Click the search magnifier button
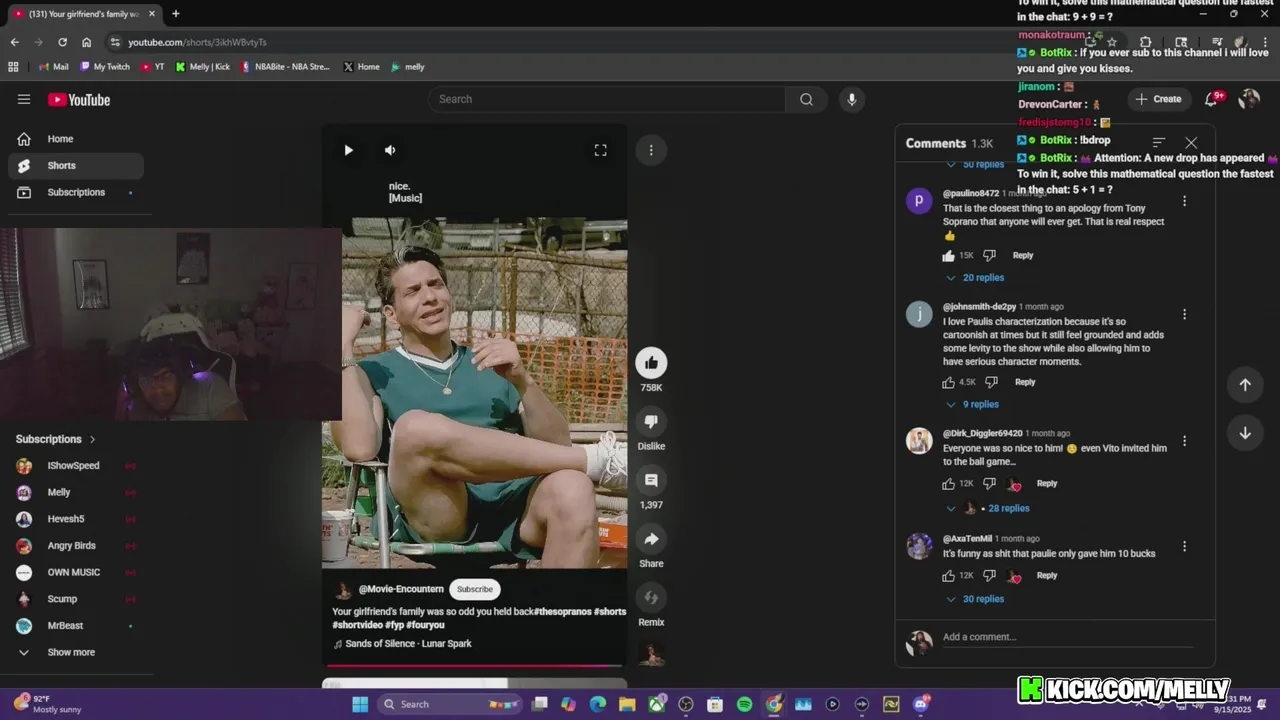This screenshot has height=720, width=1280. point(806,99)
